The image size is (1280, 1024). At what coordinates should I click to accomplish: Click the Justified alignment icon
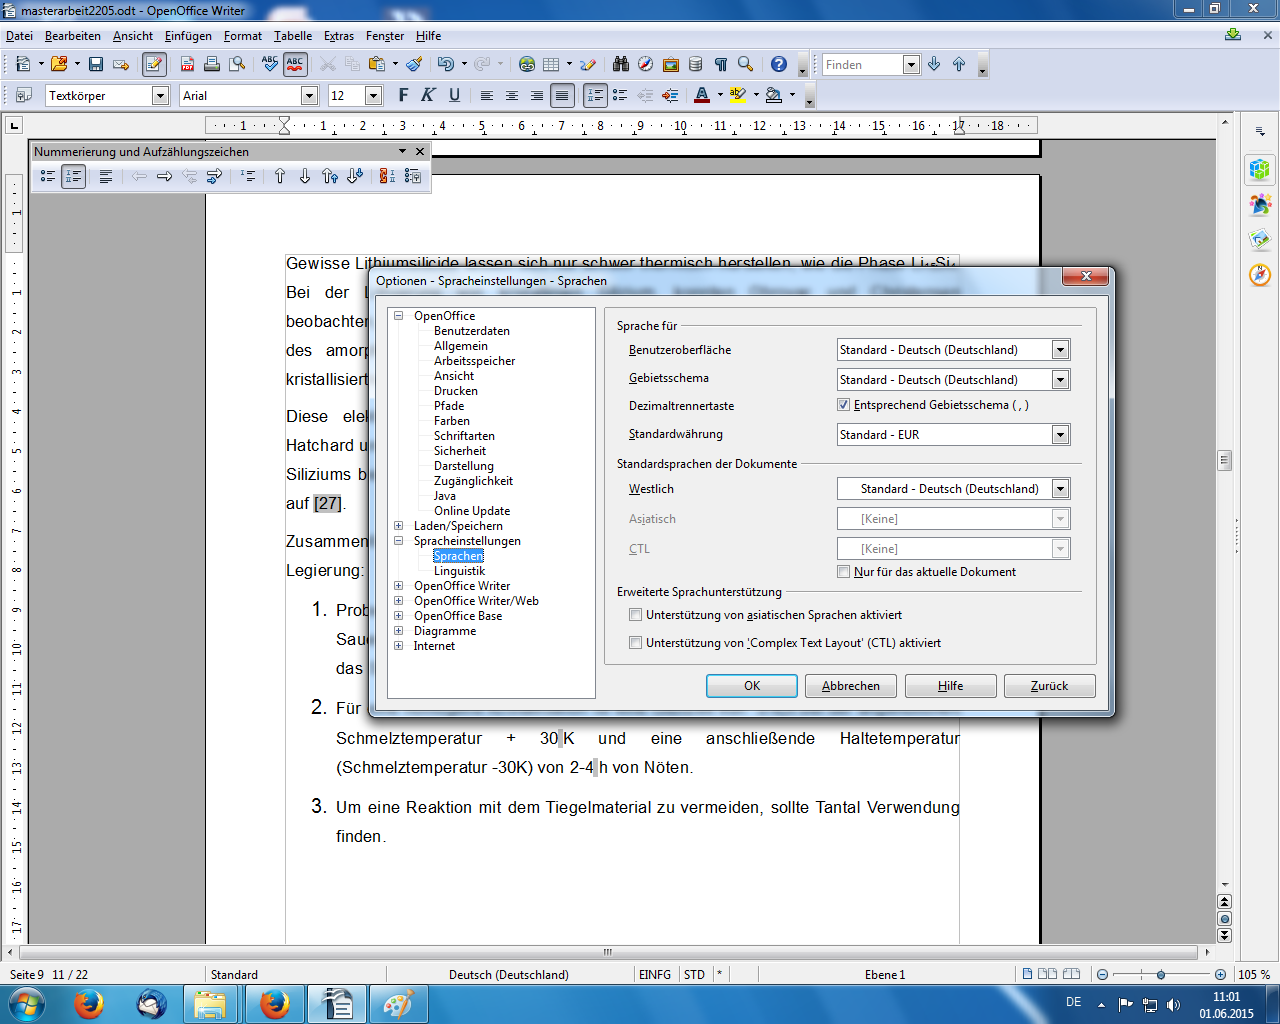(562, 95)
